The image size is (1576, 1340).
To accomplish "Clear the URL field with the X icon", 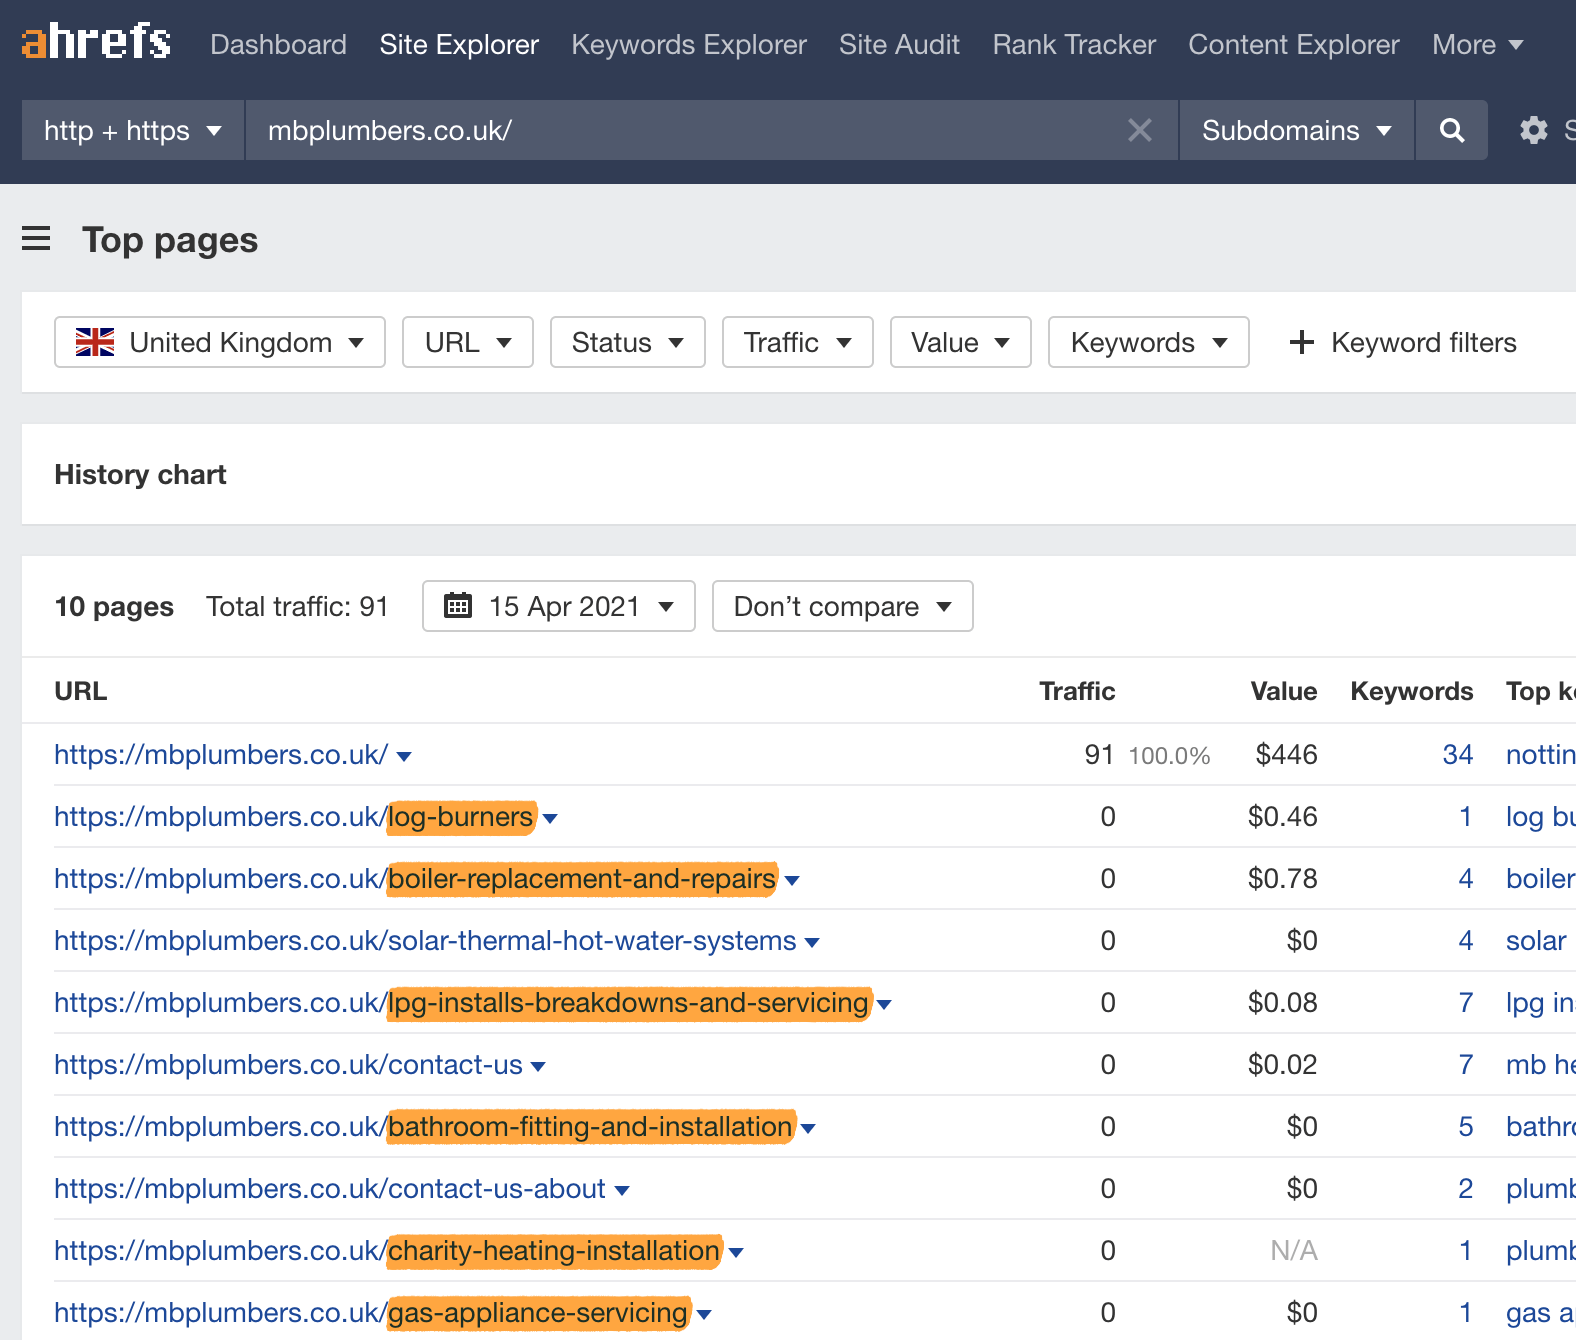I will 1139,130.
